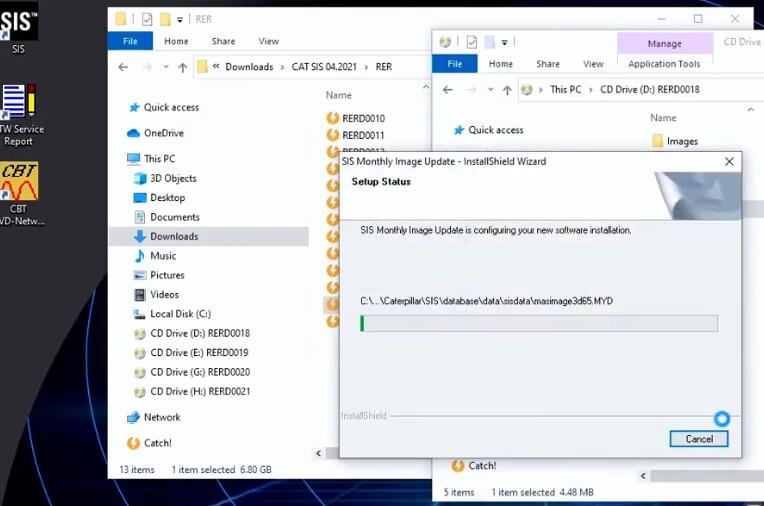Expand the address bar path overflow chevron
The width and height of the screenshot is (764, 506).
216,66
